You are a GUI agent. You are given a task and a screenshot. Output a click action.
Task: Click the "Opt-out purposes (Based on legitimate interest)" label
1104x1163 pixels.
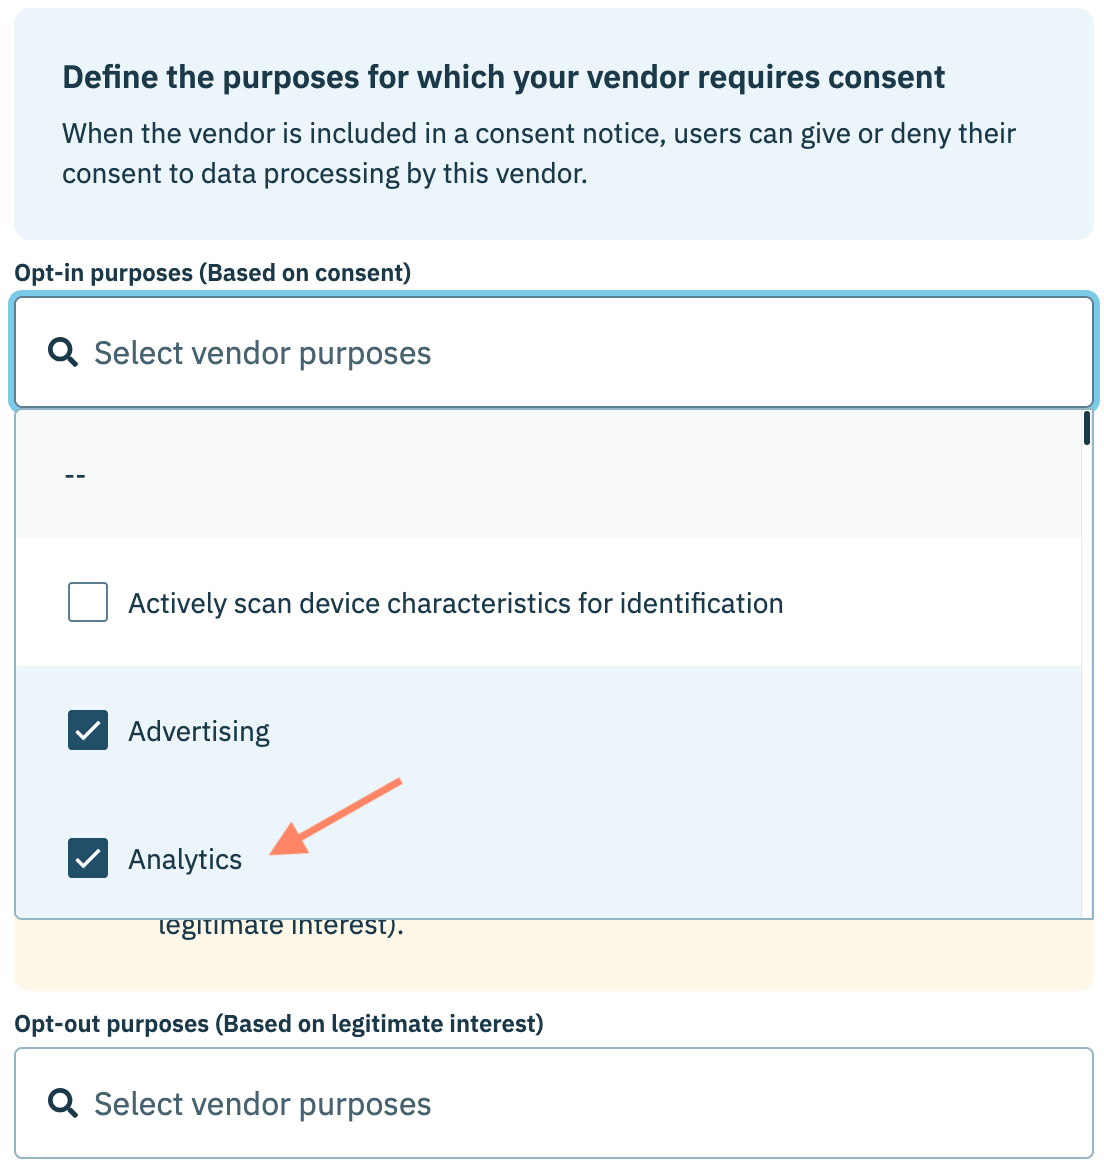279,1024
